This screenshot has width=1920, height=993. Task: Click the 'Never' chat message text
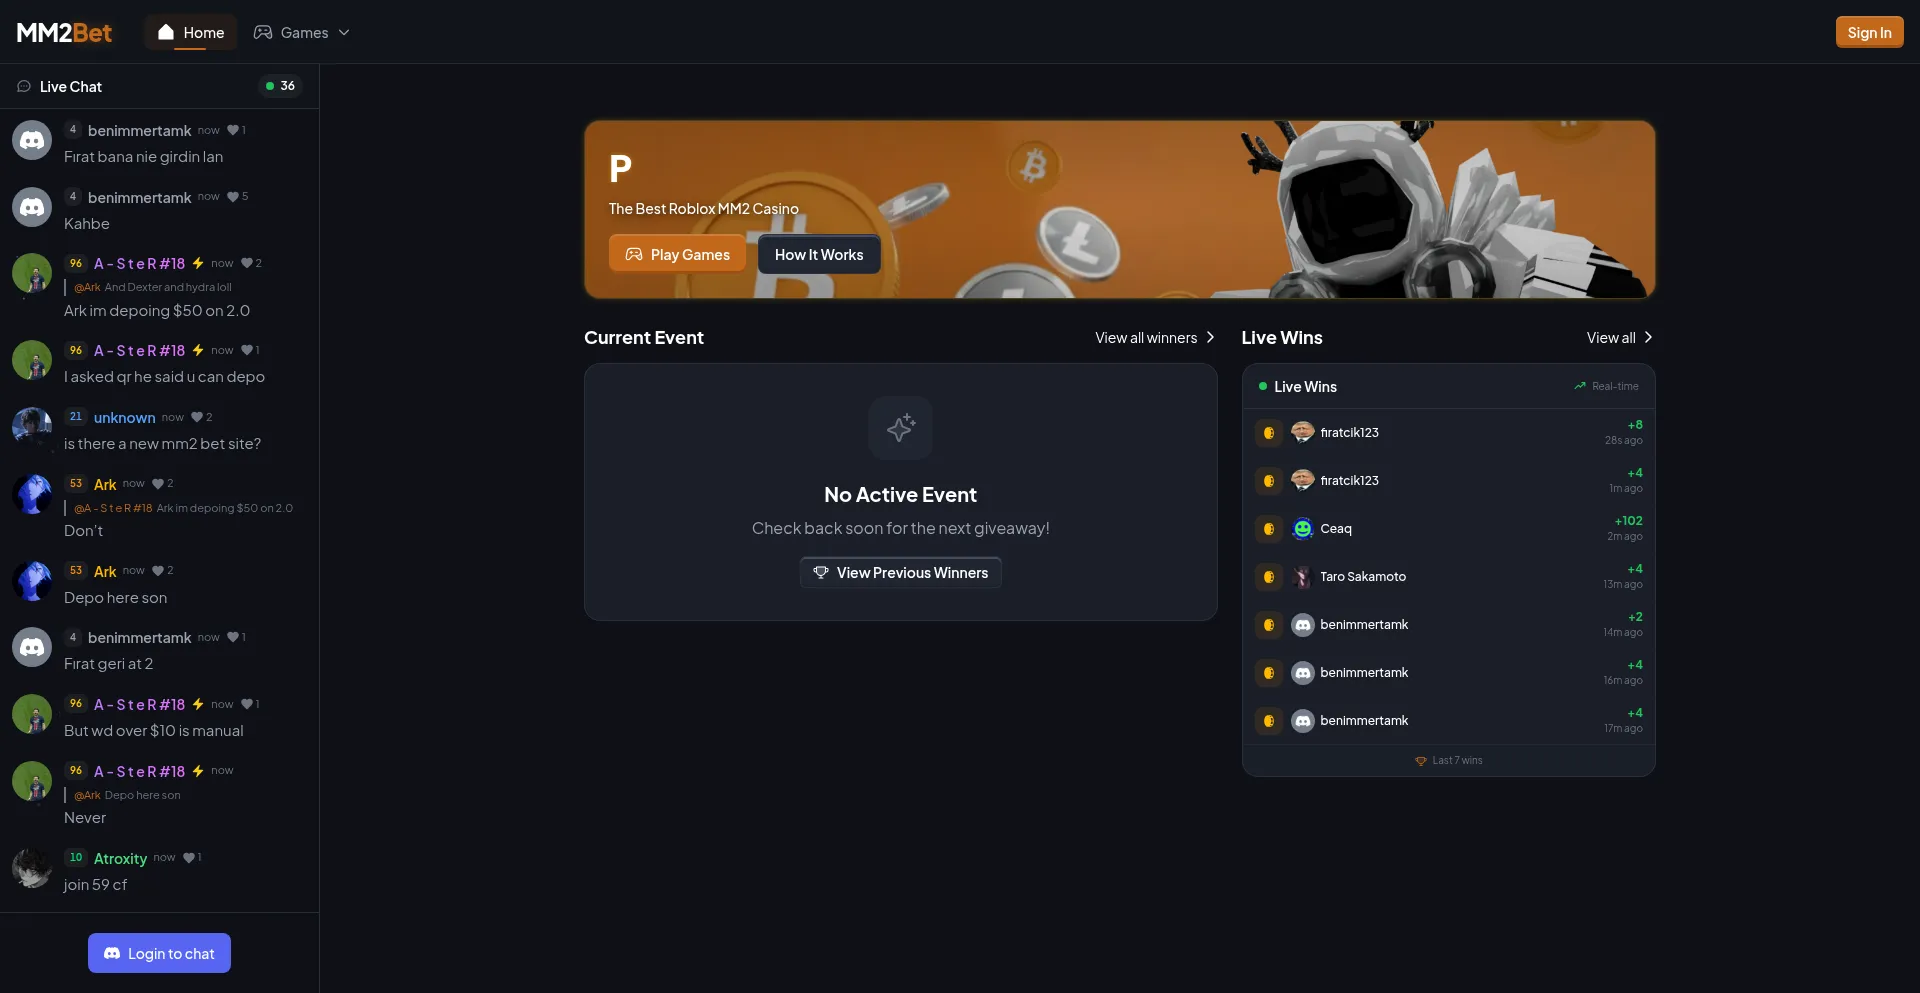(x=85, y=818)
